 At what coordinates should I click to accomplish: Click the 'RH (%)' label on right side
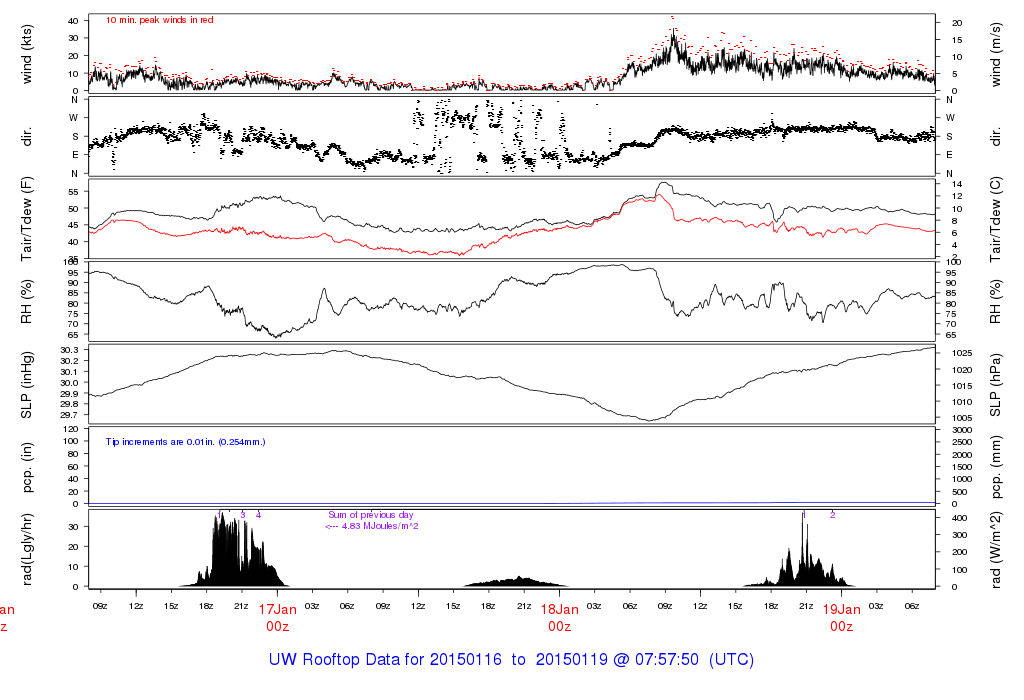click(995, 302)
